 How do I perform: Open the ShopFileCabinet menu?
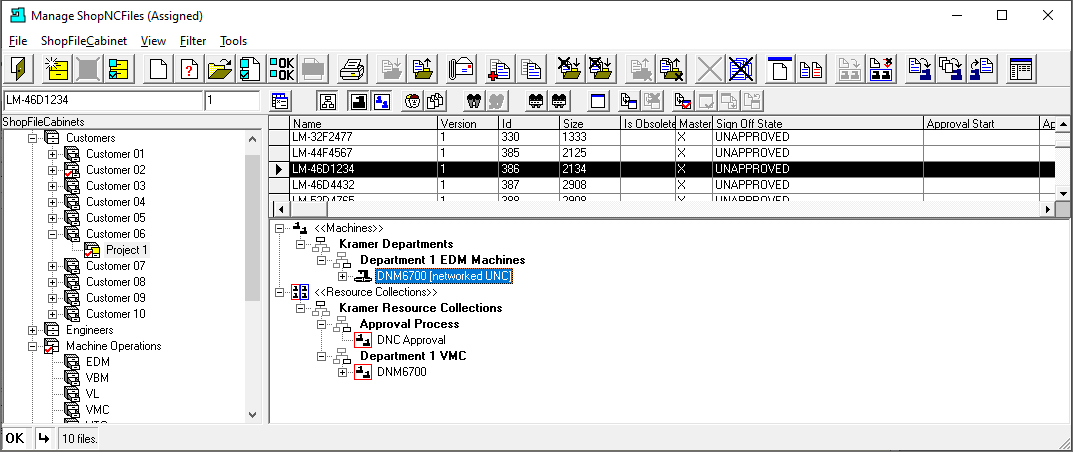[x=84, y=41]
